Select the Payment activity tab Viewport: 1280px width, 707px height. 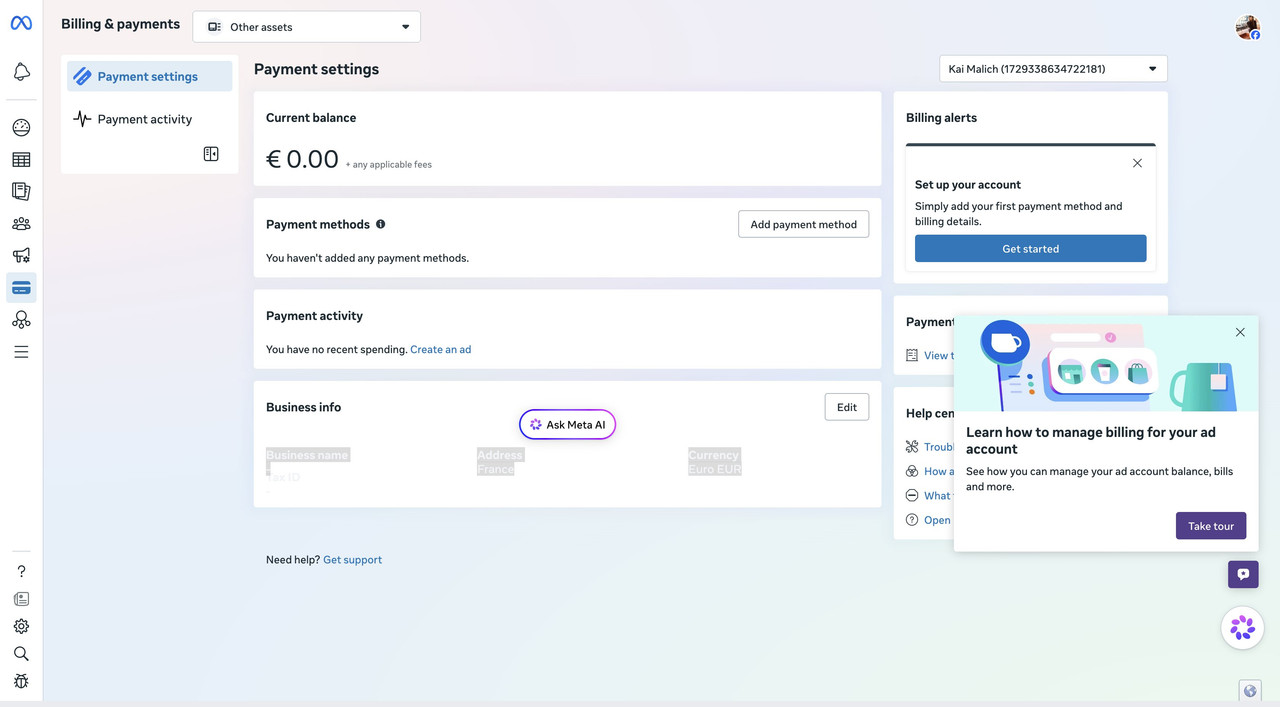tap(149, 119)
